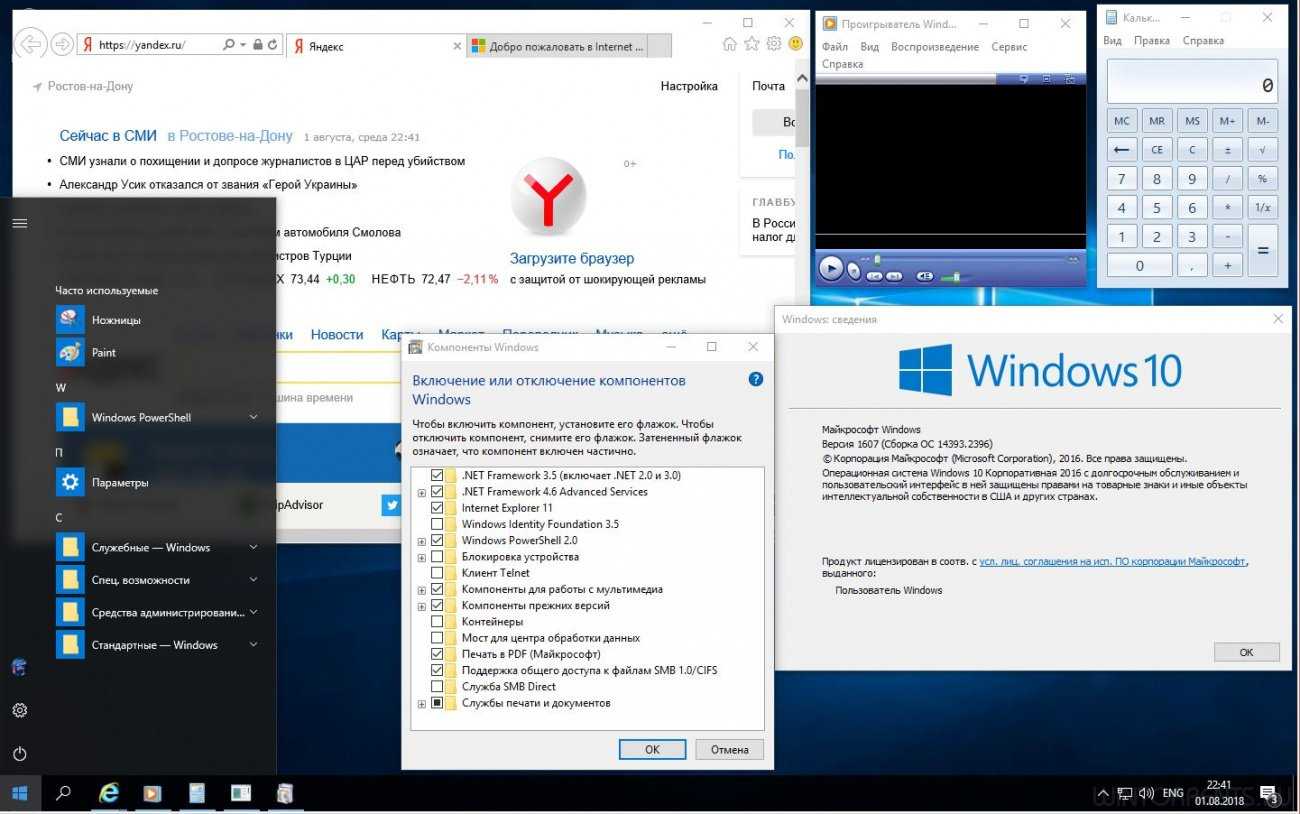This screenshot has height=814, width=1300.
Task: Click the Stop button in Media Player
Action: click(x=854, y=270)
